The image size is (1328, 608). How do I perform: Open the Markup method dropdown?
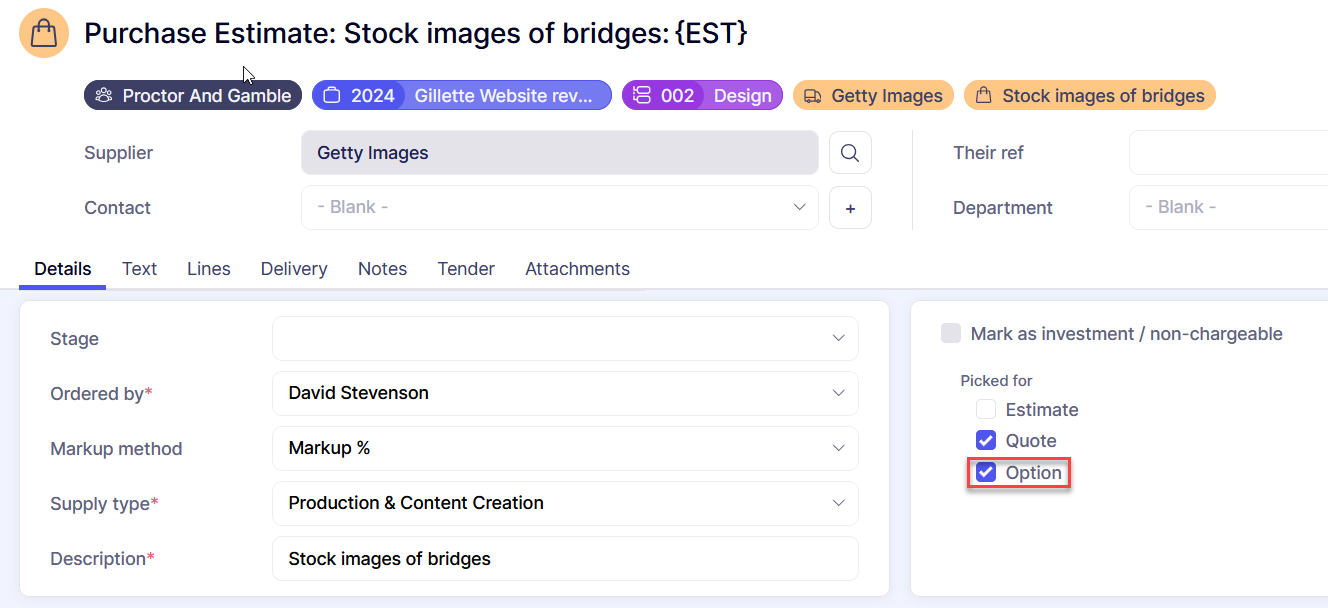click(565, 448)
